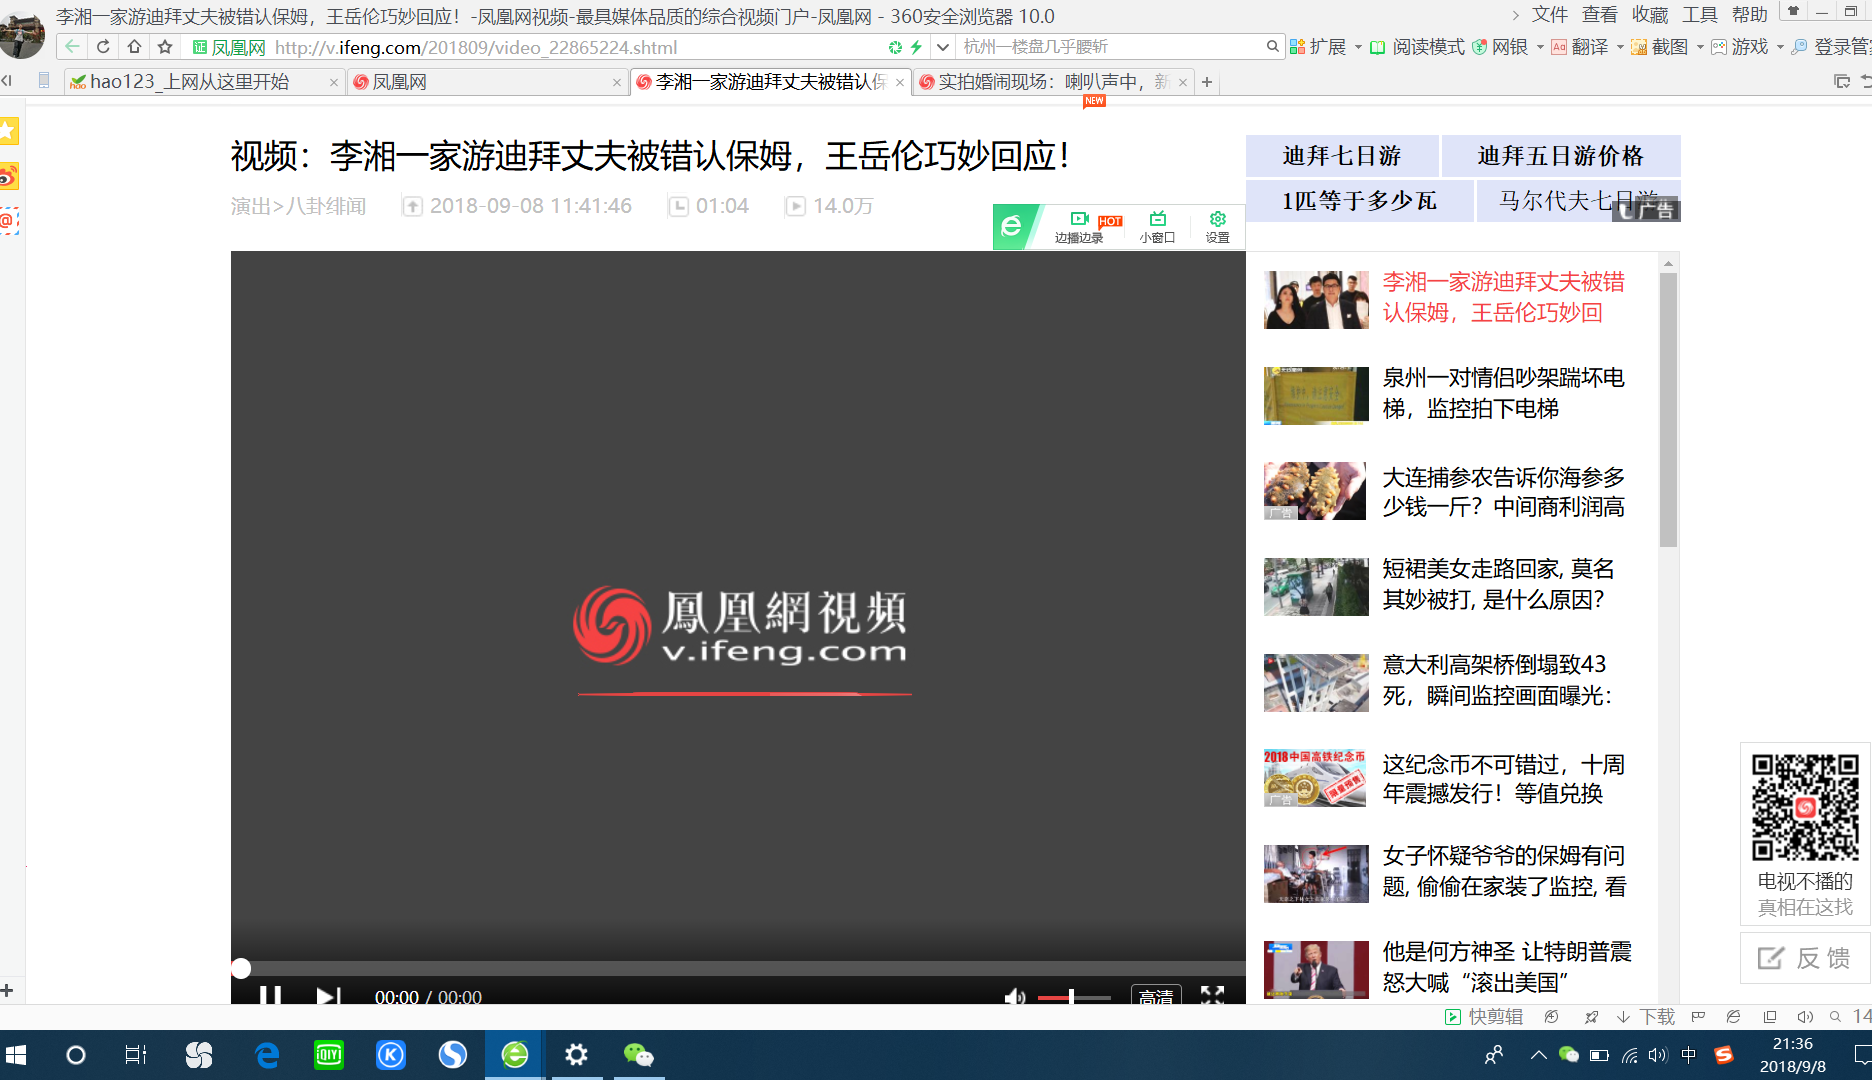Viewport: 1872px width, 1080px height.
Task: Open the 网银 online banking shield icon
Action: tap(1478, 46)
